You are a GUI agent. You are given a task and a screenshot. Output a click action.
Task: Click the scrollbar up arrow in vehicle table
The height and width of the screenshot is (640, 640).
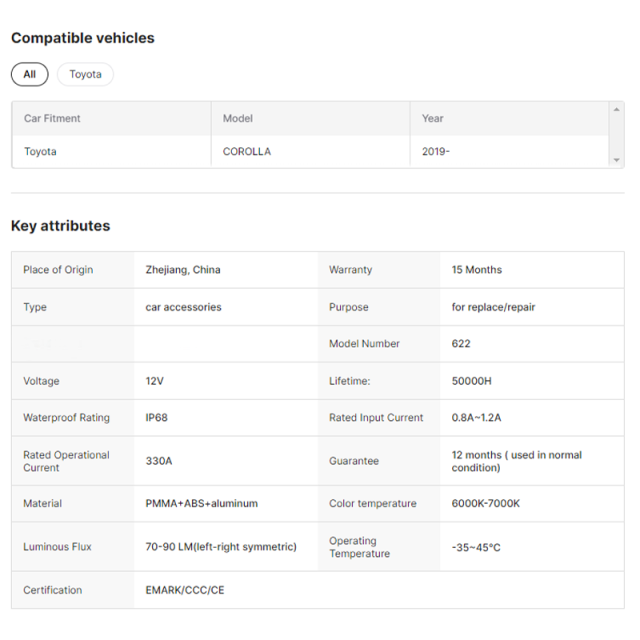[616, 107]
